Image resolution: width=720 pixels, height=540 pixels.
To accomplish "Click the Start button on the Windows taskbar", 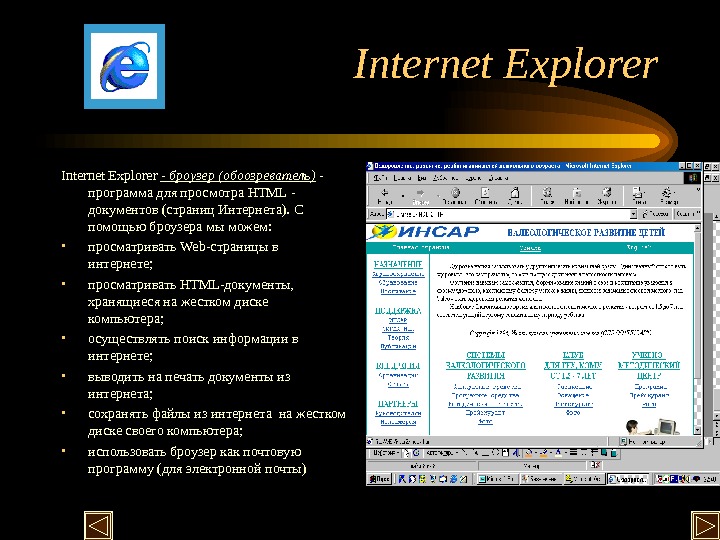I will [379, 479].
